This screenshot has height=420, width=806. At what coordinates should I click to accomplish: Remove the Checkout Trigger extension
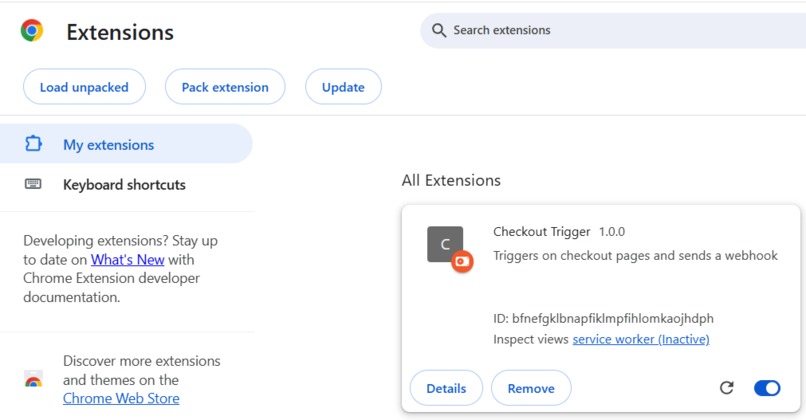tap(531, 388)
